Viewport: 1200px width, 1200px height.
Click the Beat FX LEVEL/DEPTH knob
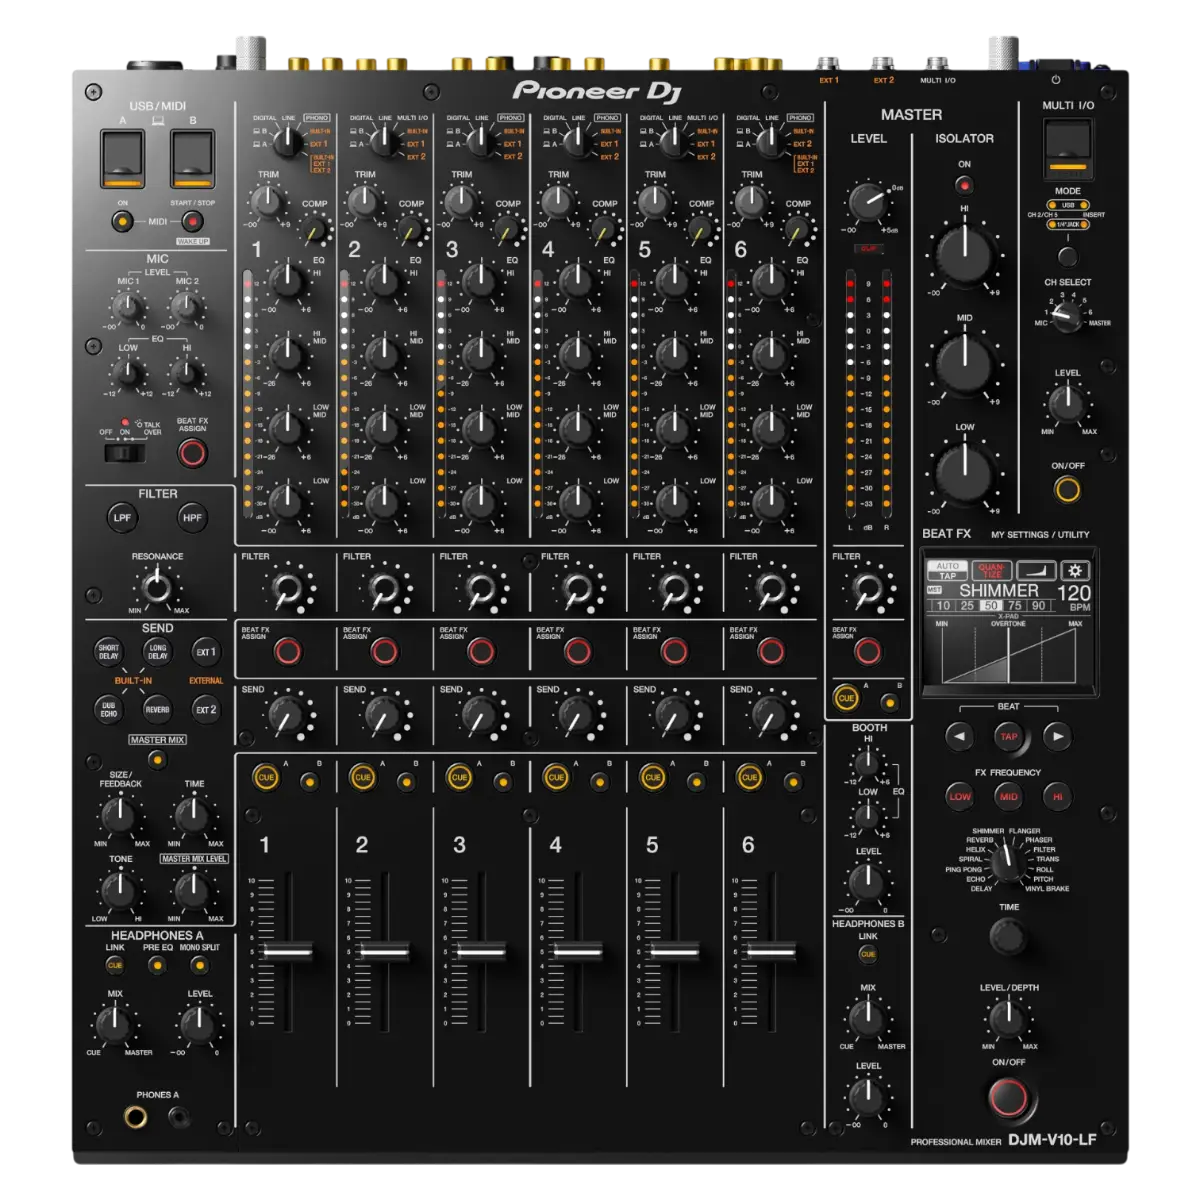click(x=1008, y=1019)
